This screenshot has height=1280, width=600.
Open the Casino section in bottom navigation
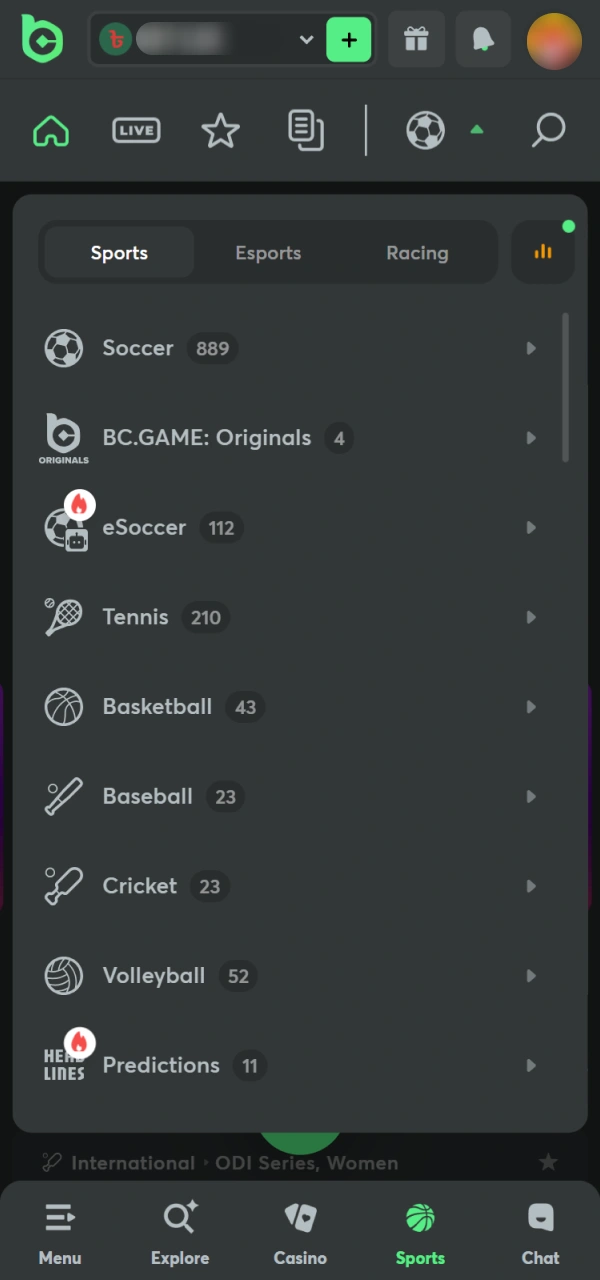(300, 1230)
